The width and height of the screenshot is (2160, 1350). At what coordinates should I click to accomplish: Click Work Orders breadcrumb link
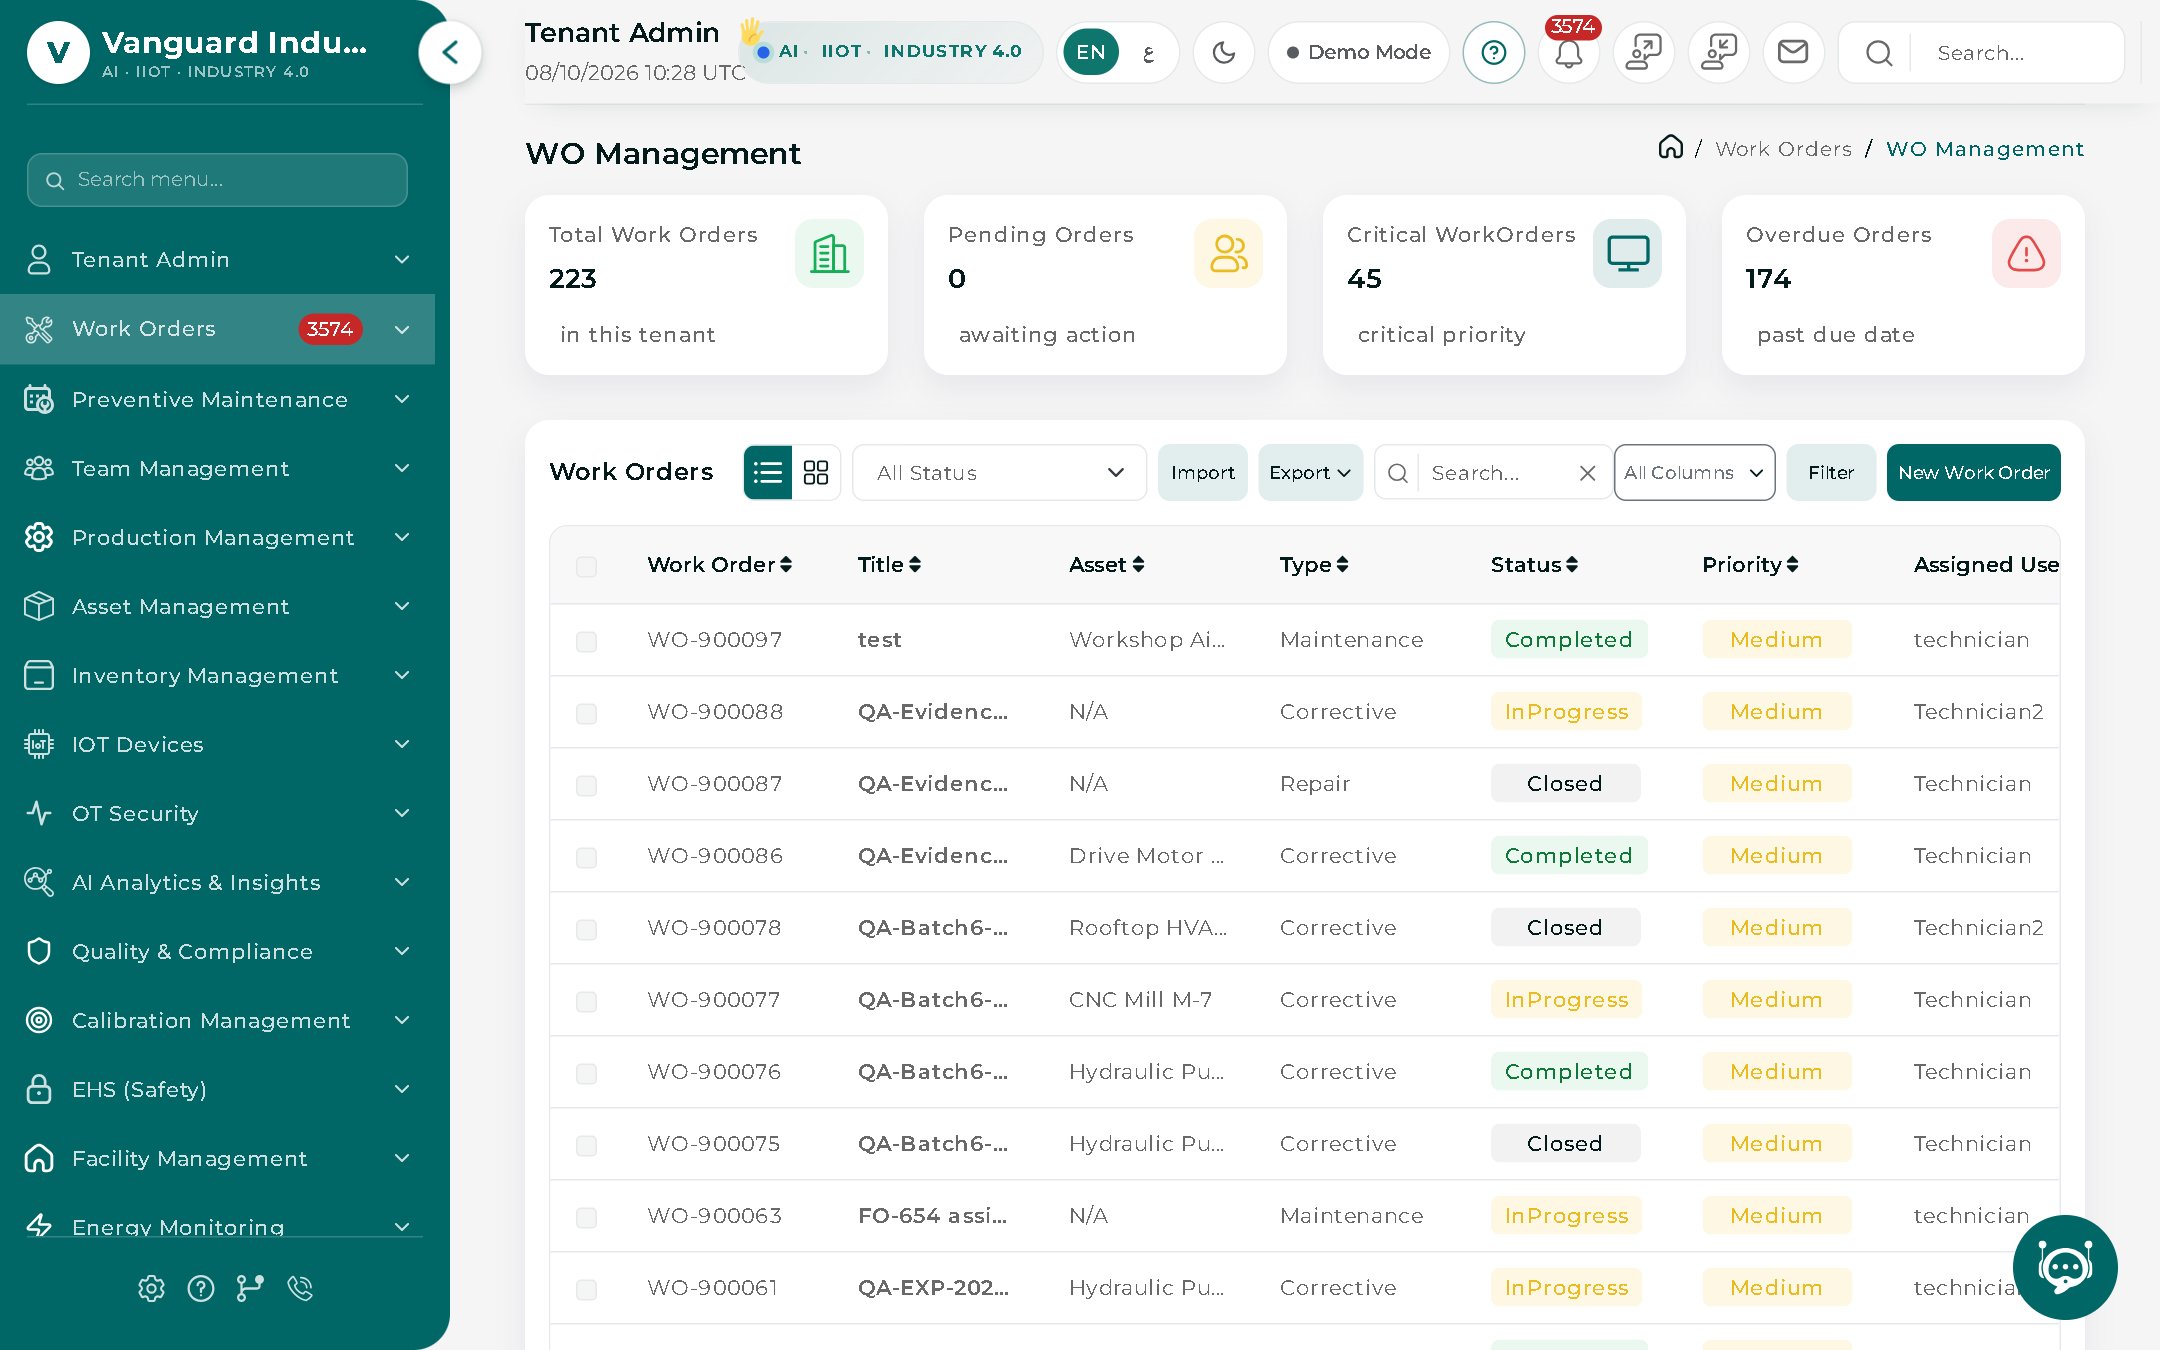[x=1783, y=149]
